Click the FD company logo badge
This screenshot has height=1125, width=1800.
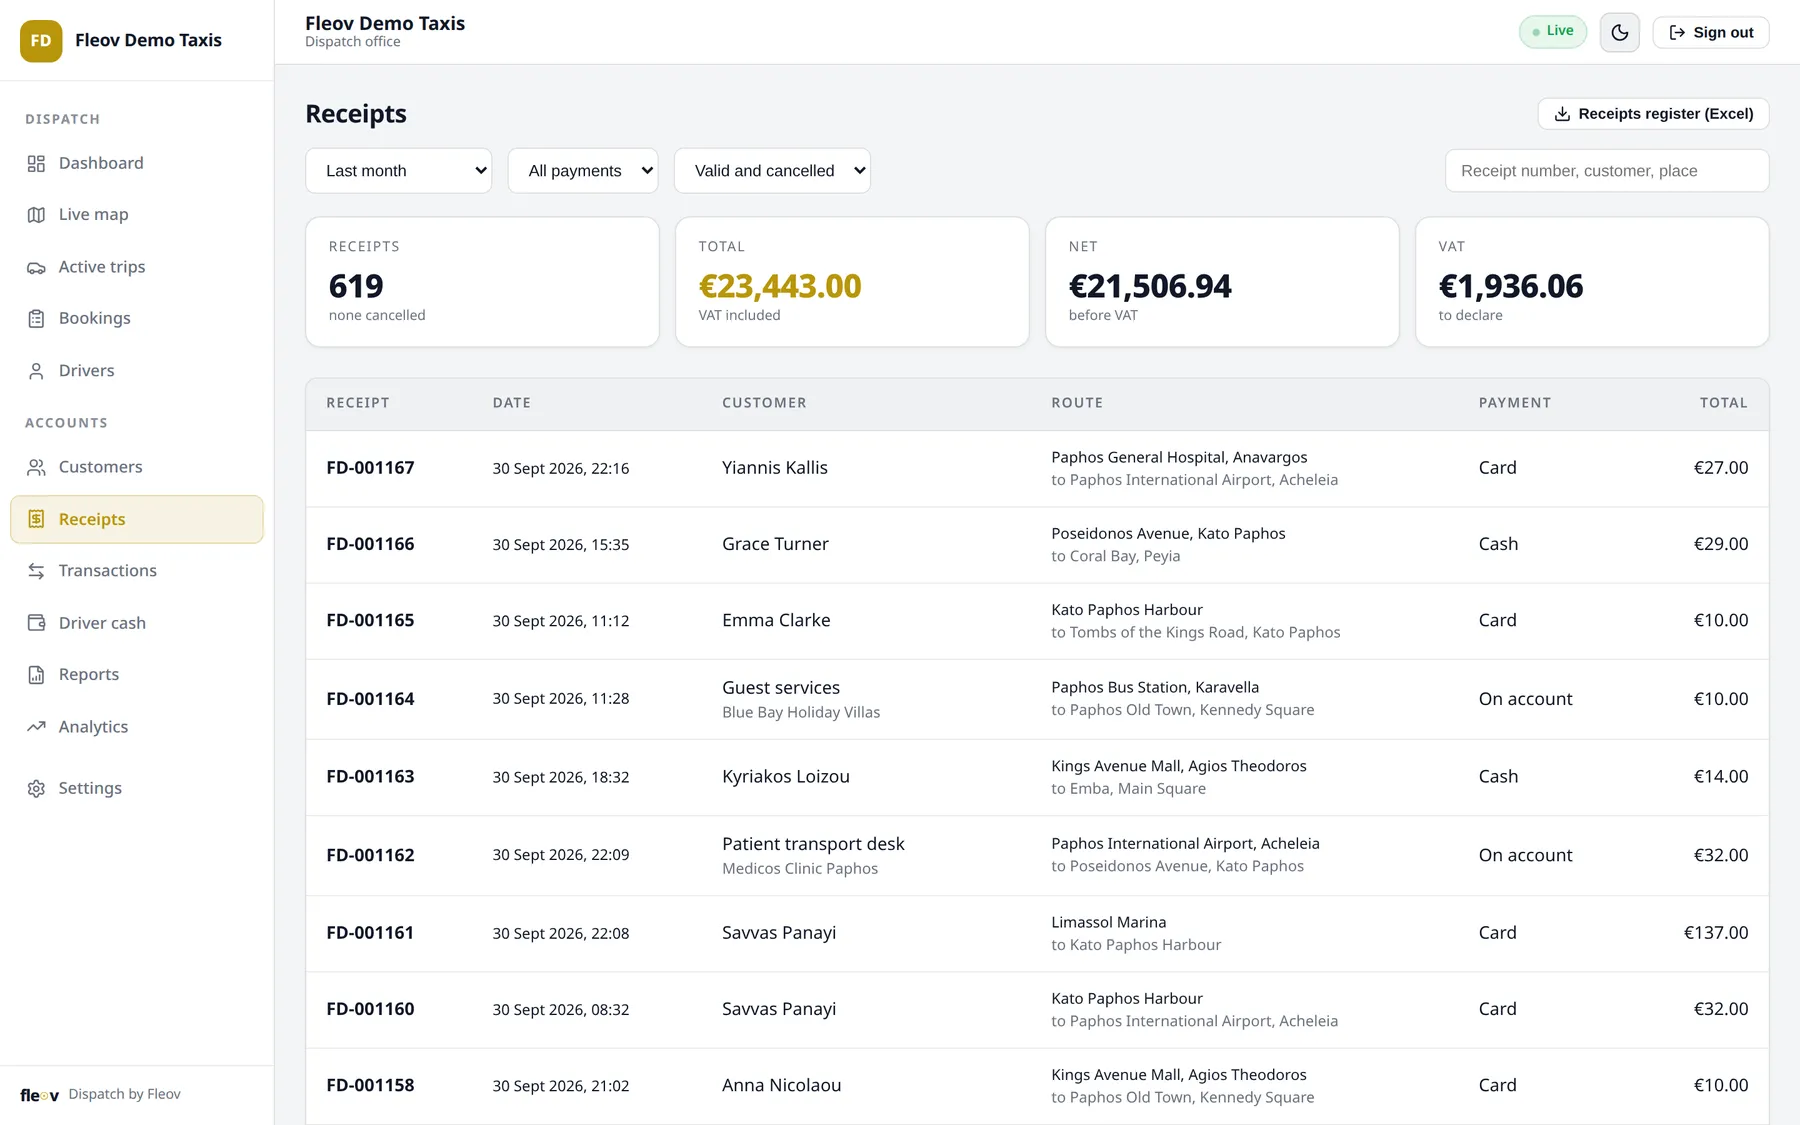(41, 41)
